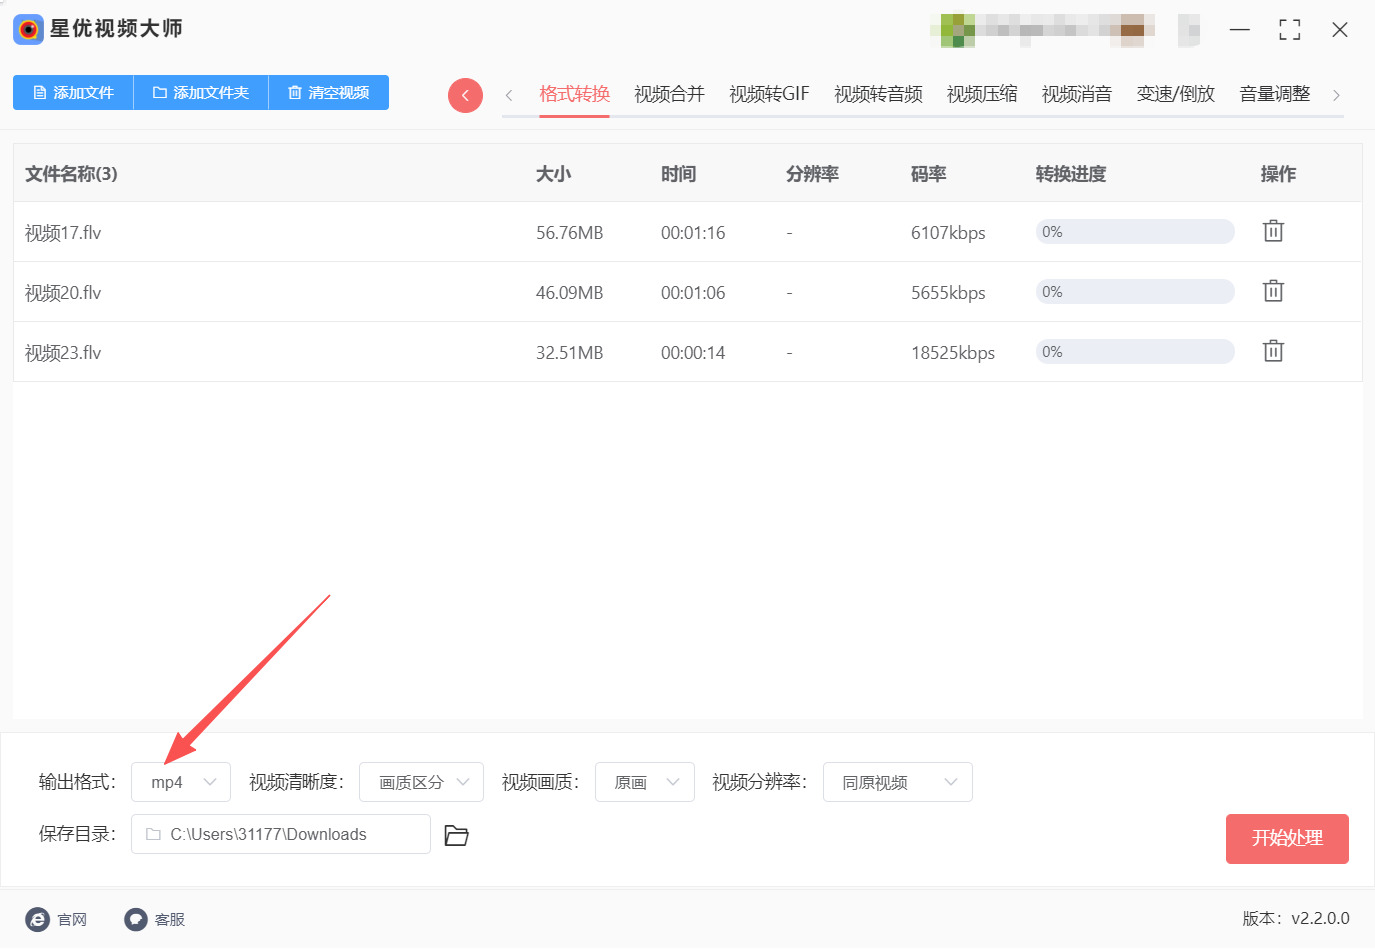
Task: Open the 客服 customer service chat icon
Action: [136, 919]
